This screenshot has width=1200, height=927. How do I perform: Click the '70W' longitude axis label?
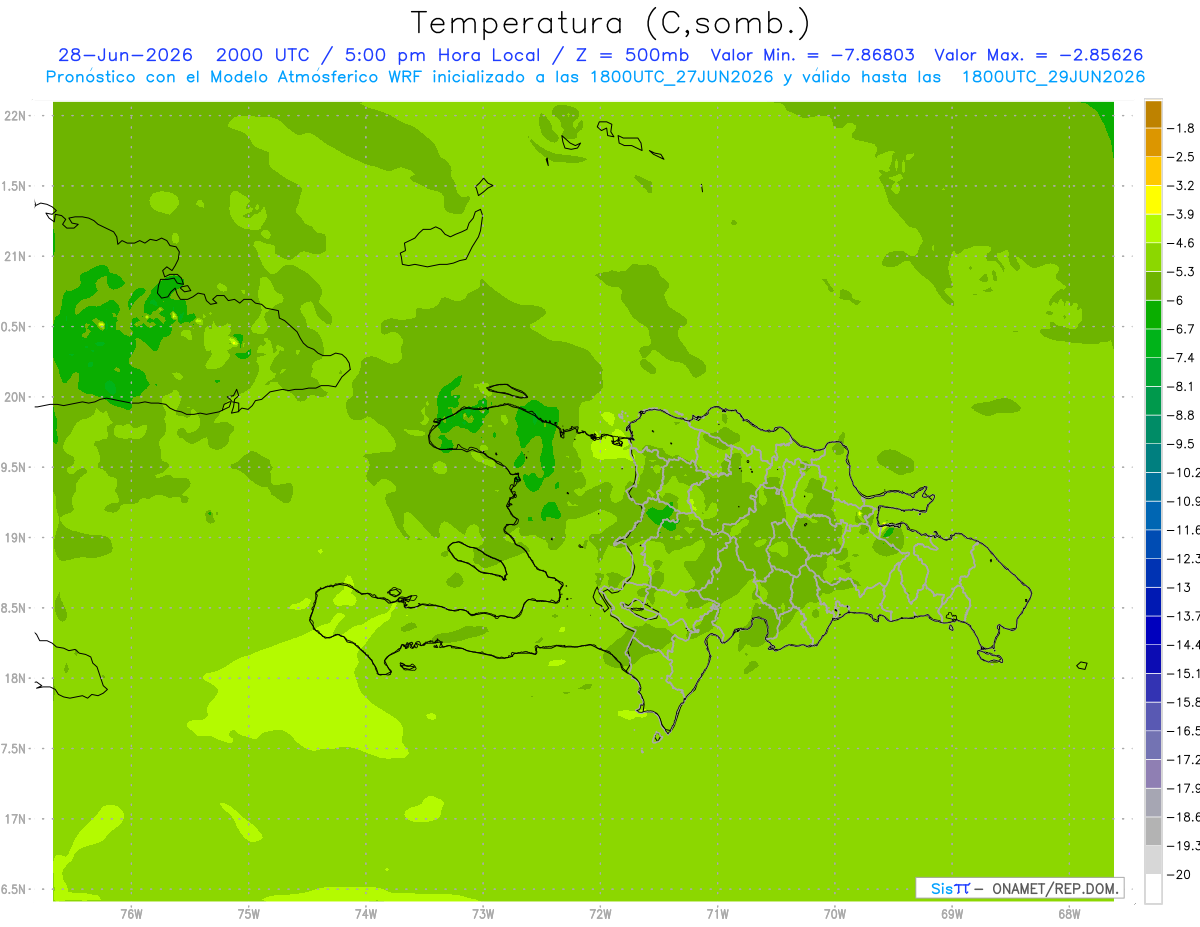(x=835, y=913)
